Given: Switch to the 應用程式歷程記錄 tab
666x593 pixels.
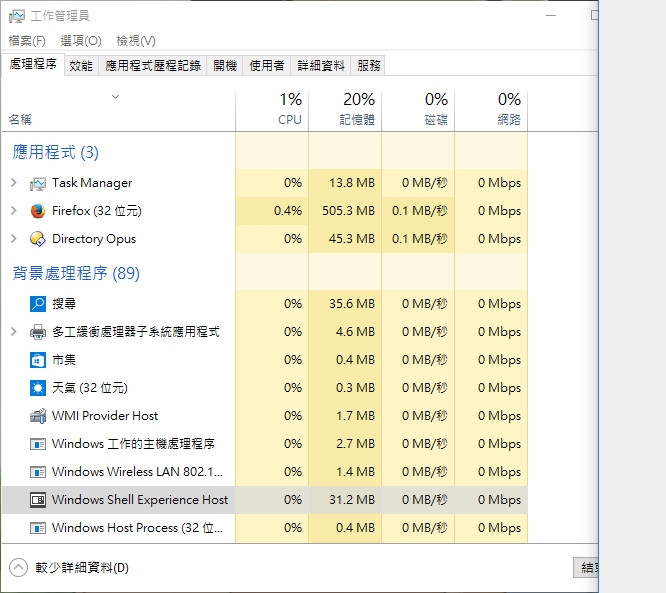Looking at the screenshot, I should (x=153, y=65).
